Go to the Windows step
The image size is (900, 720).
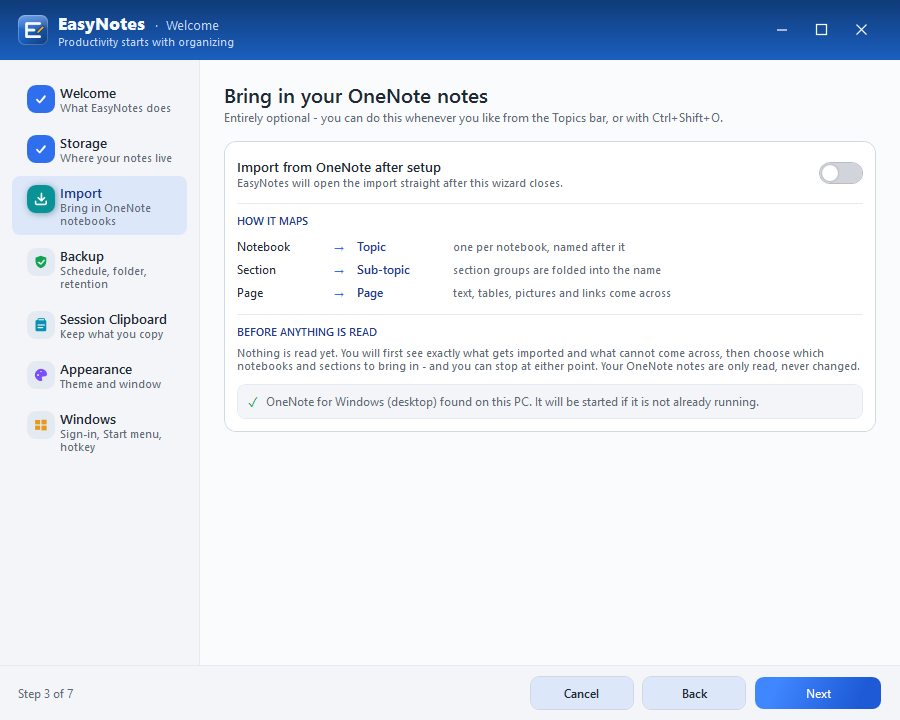tap(99, 432)
